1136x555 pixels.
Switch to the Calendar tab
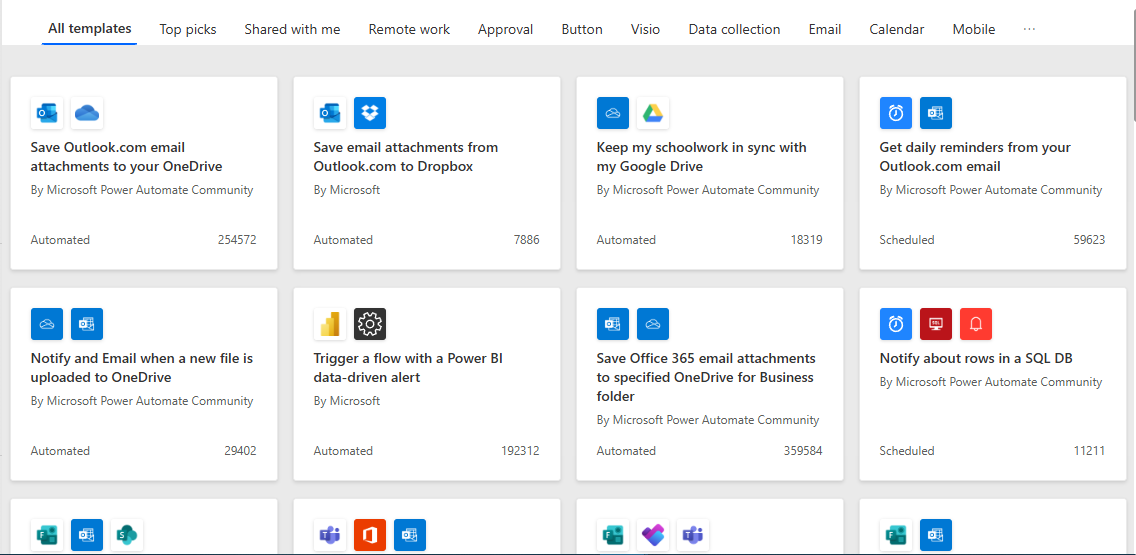pos(897,30)
